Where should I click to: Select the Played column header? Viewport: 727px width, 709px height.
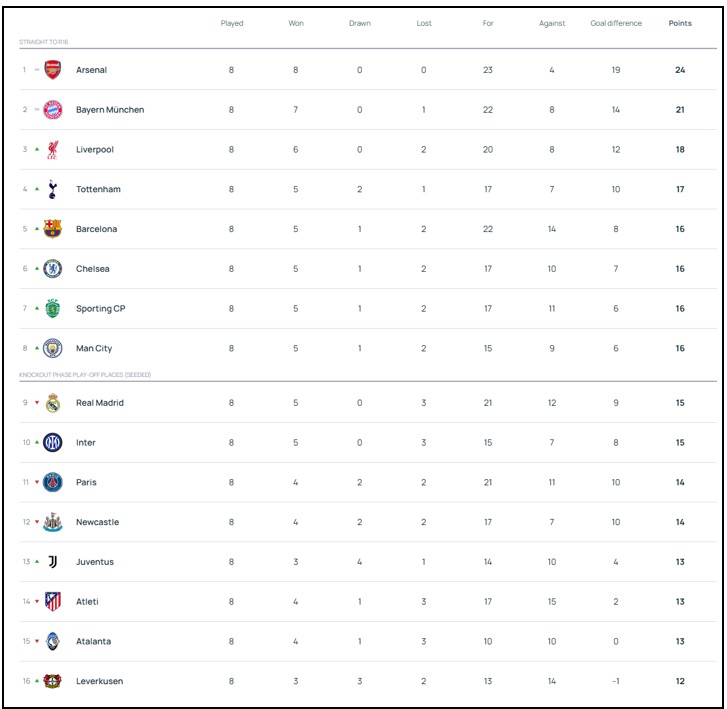click(x=232, y=23)
